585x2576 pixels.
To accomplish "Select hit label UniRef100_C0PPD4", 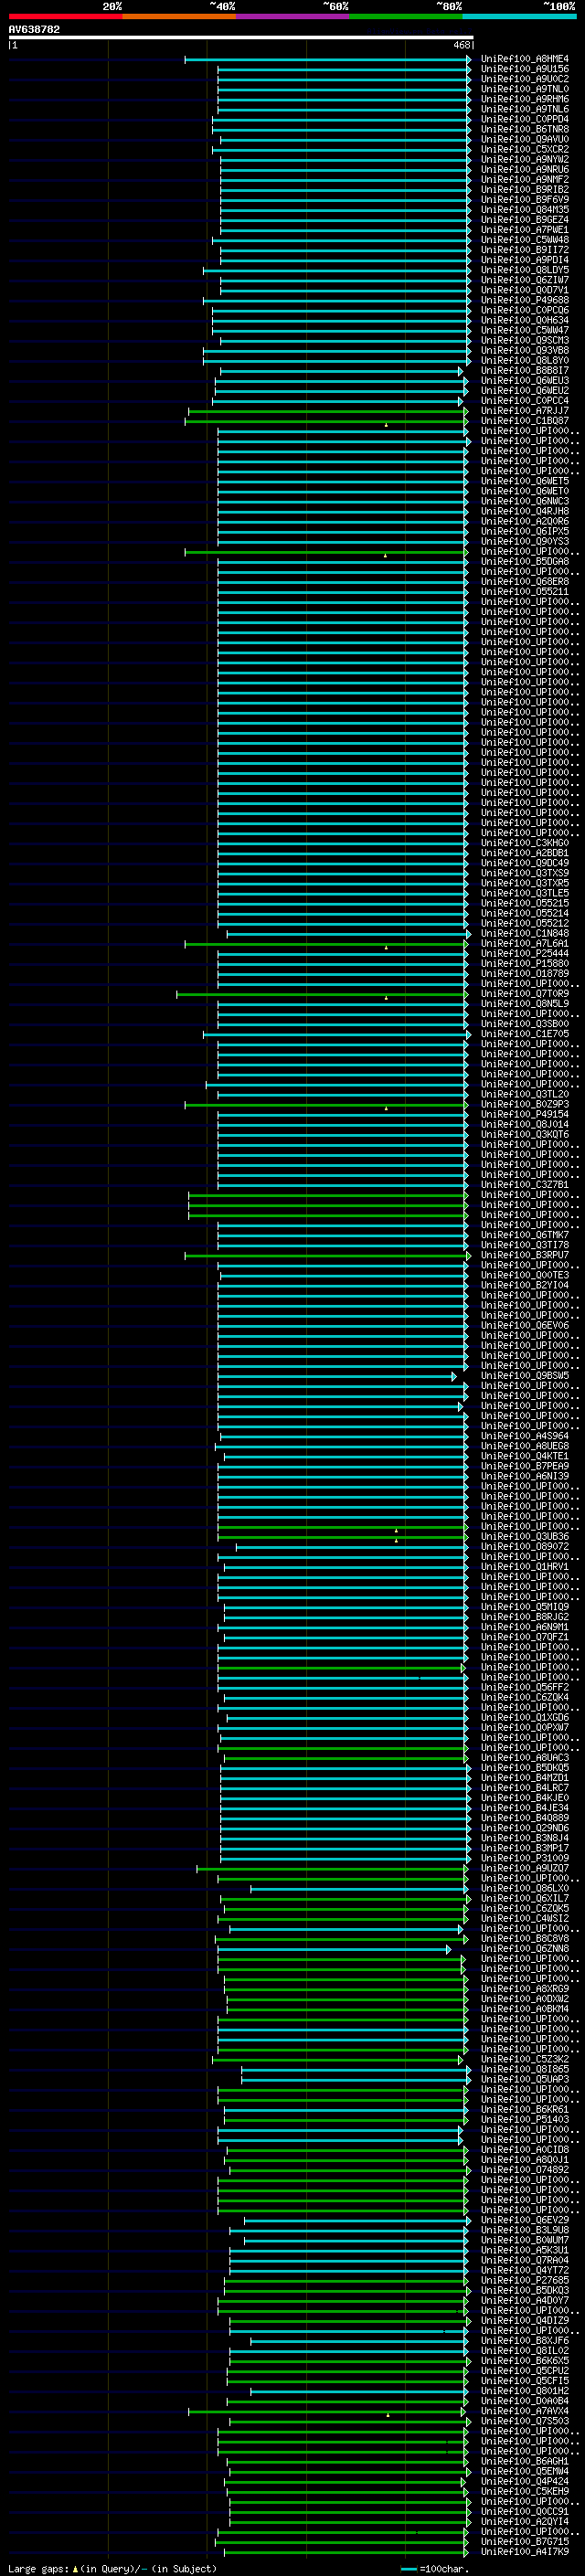I will 524,119.
